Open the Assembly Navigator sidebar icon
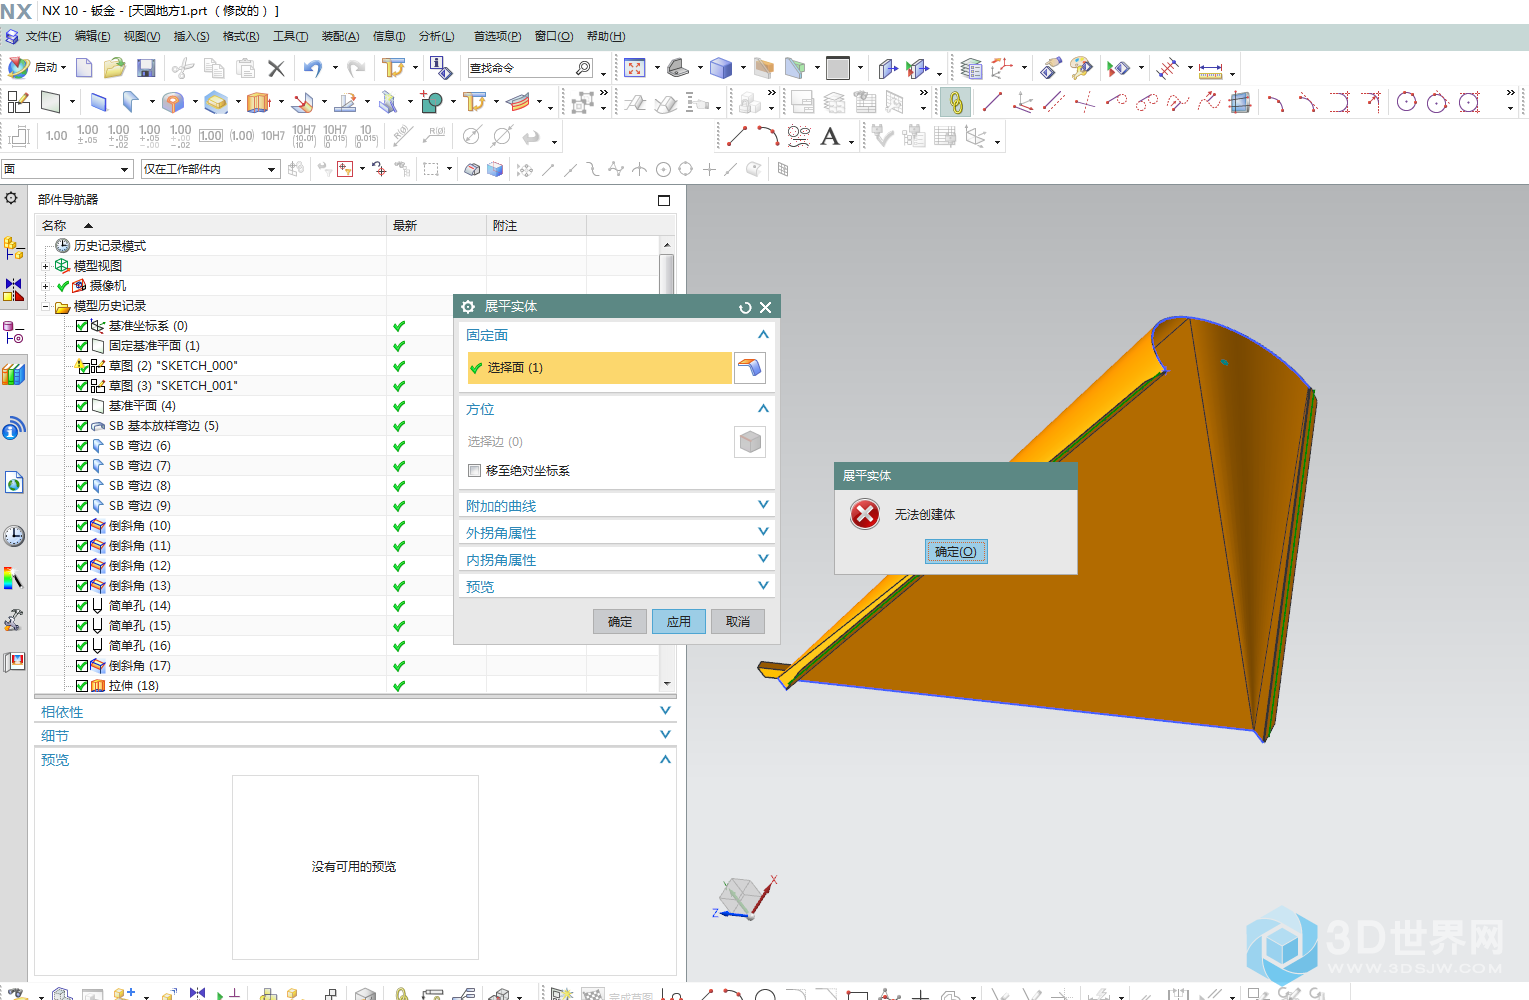Viewport: 1529px width, 1000px height. (13, 247)
